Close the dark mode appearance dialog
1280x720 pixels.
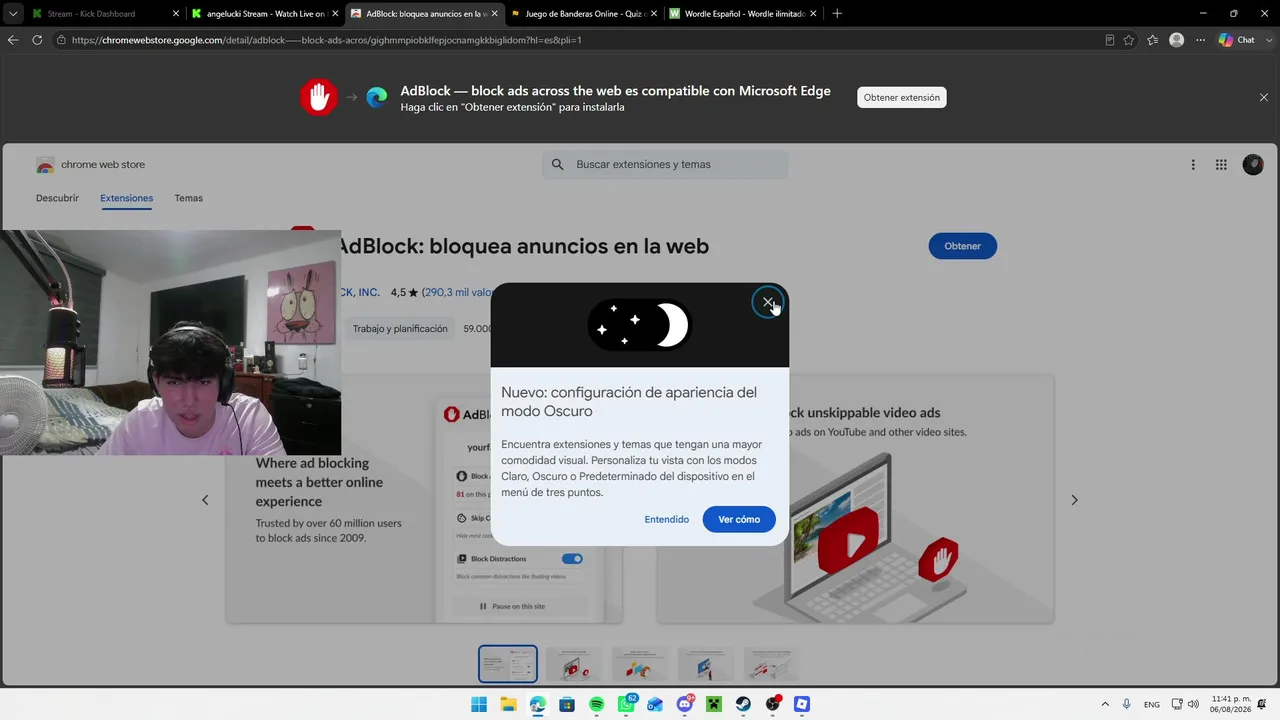pyautogui.click(x=767, y=302)
